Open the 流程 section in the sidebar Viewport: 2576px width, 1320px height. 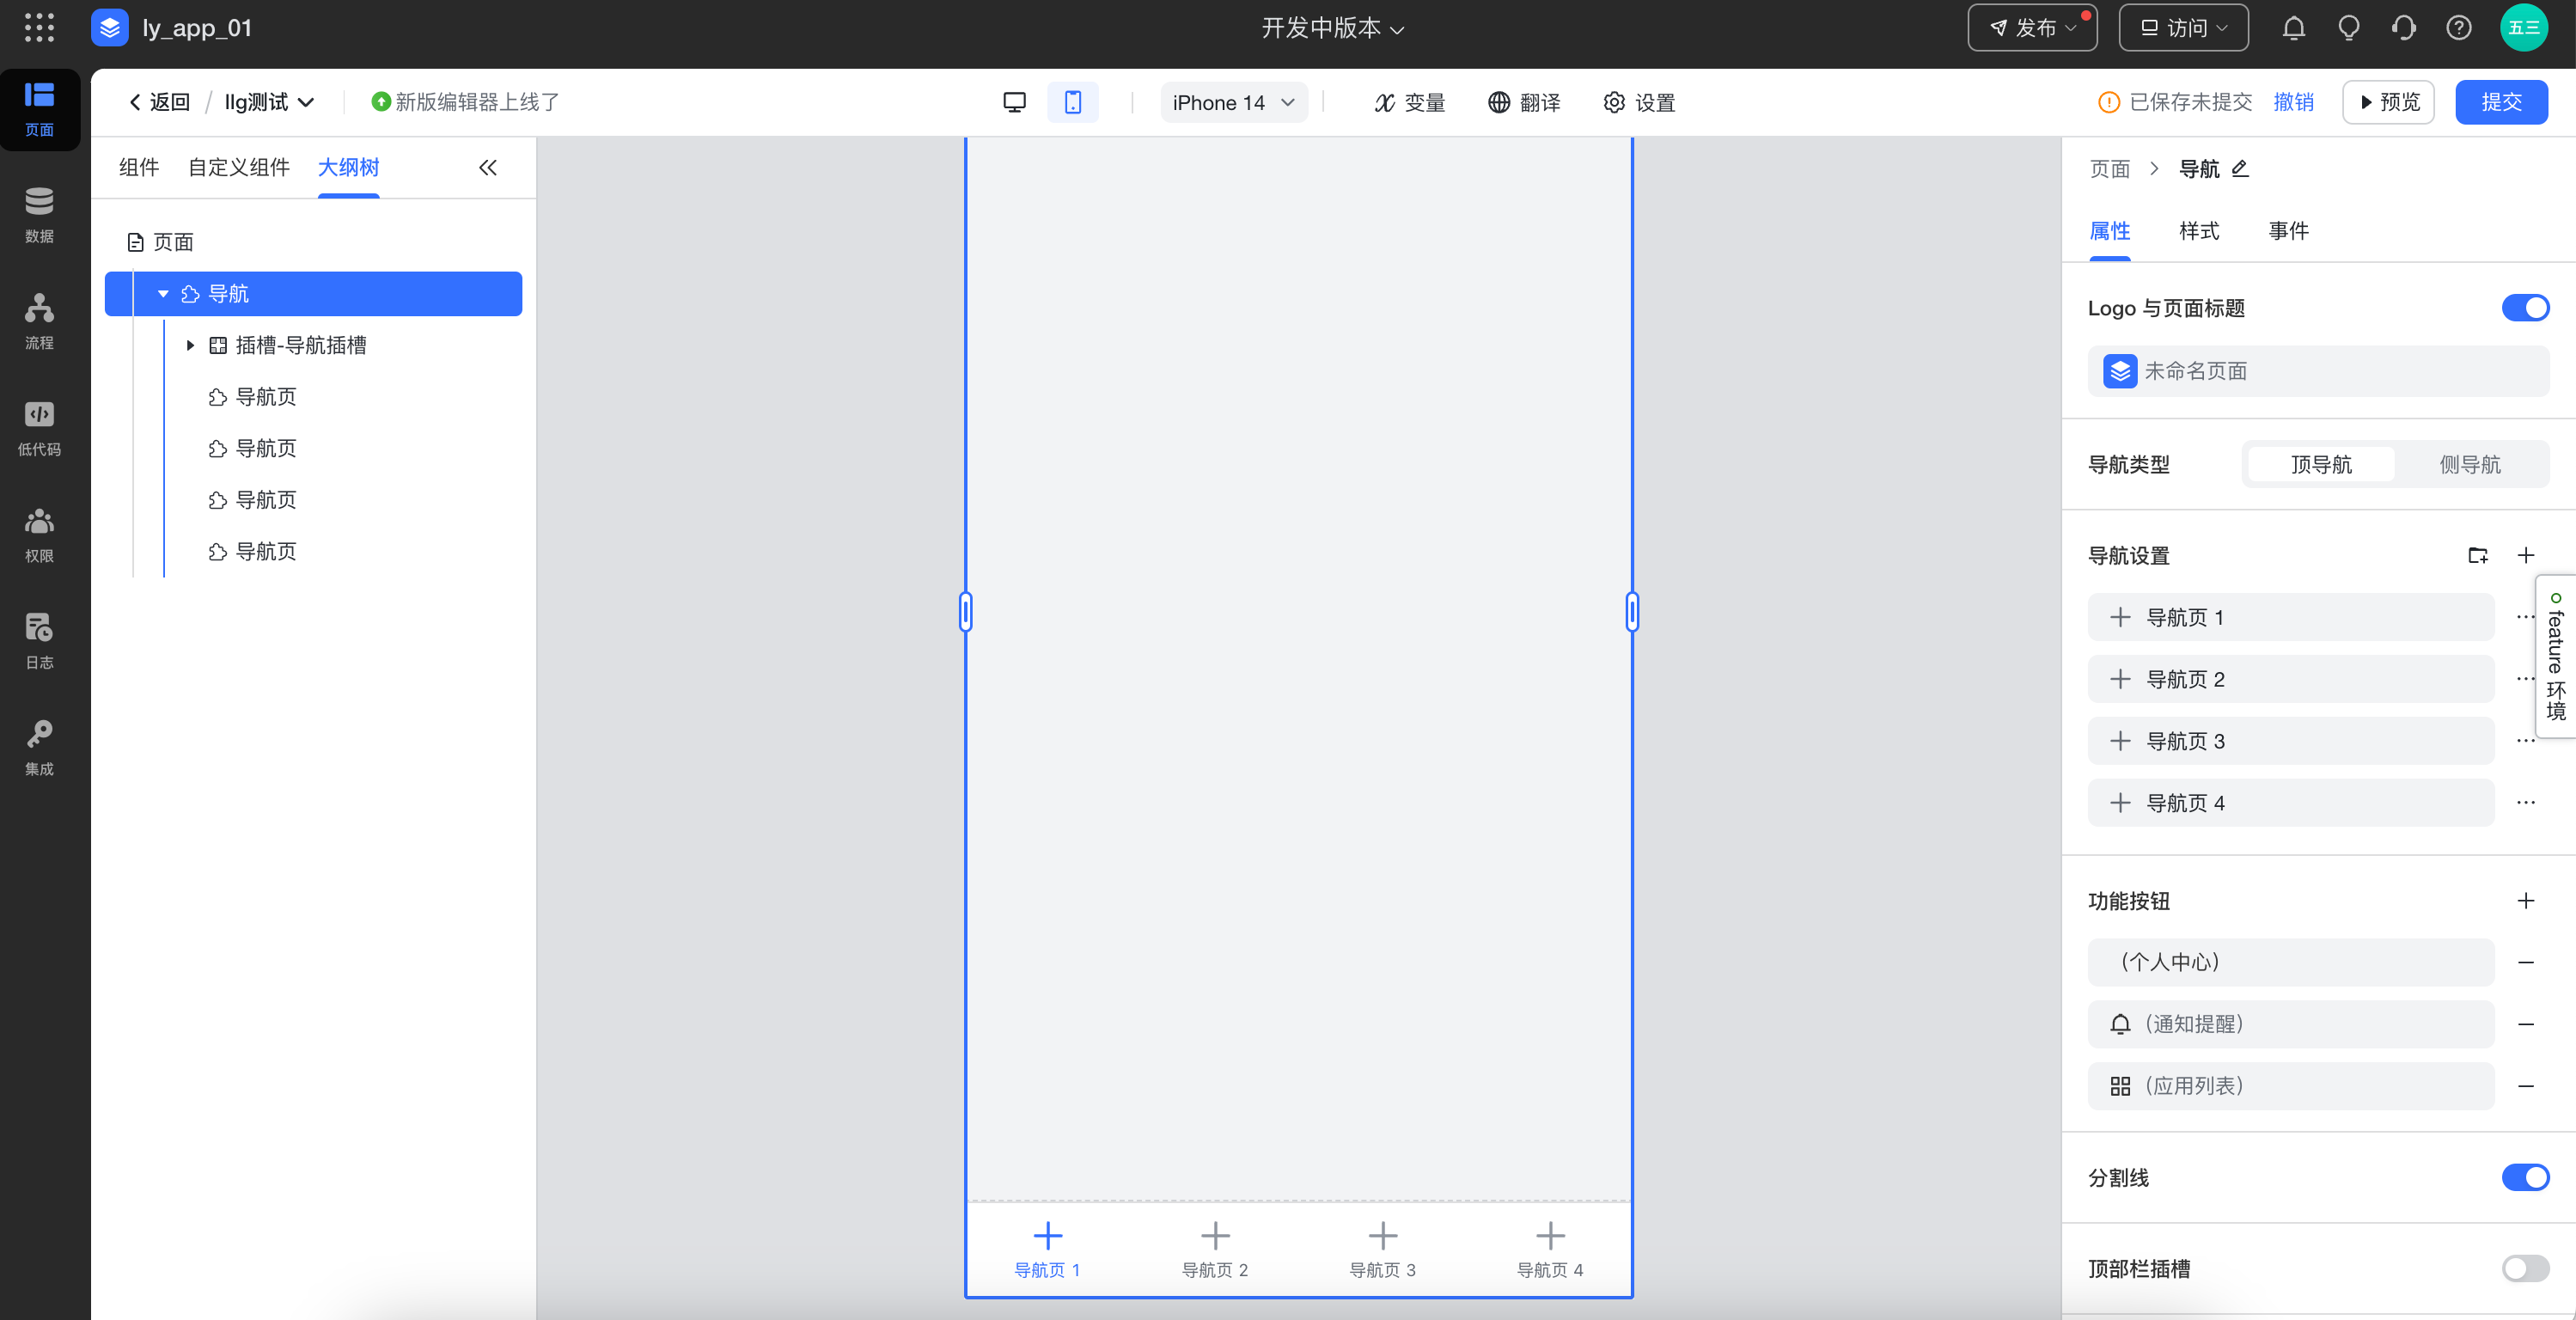(x=39, y=322)
